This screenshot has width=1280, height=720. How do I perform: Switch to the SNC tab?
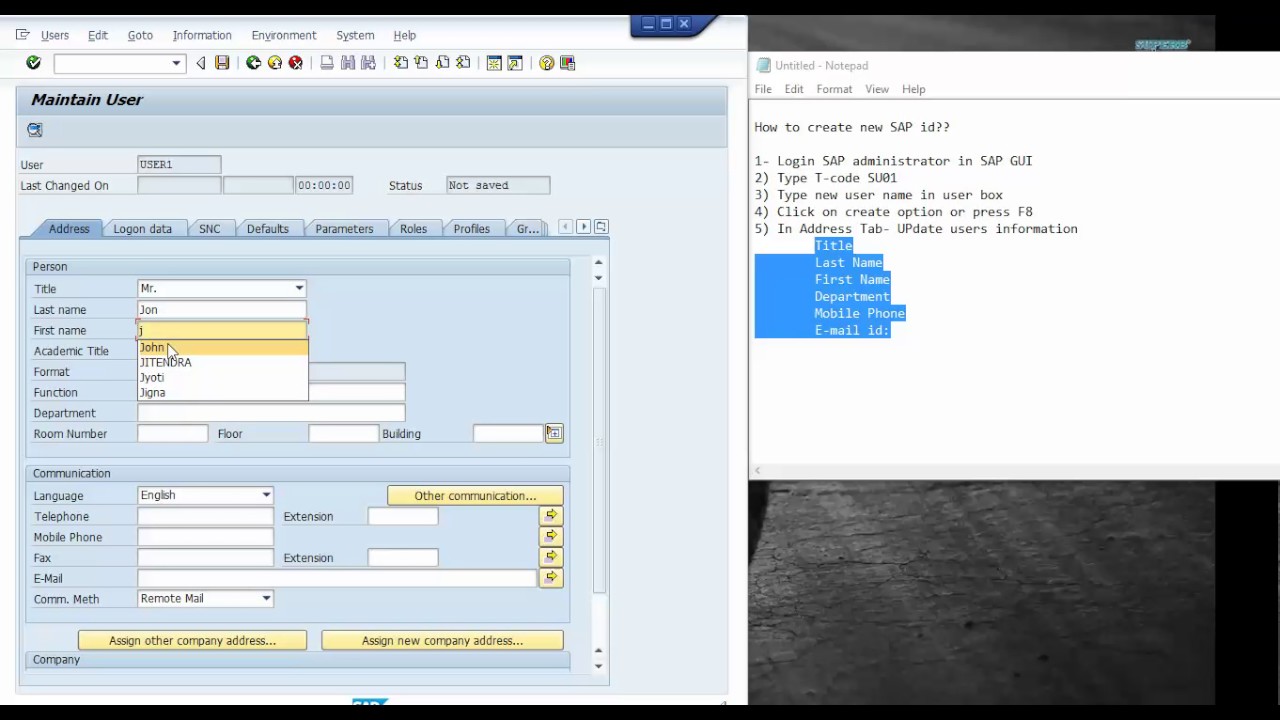(209, 229)
